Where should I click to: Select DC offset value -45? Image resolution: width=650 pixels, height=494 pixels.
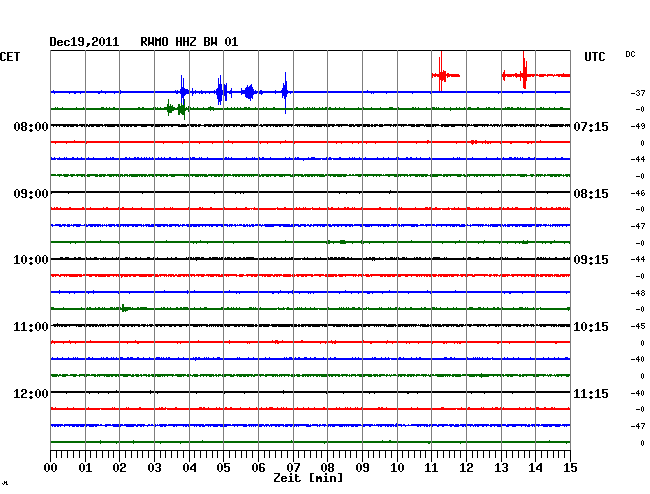pyautogui.click(x=638, y=326)
